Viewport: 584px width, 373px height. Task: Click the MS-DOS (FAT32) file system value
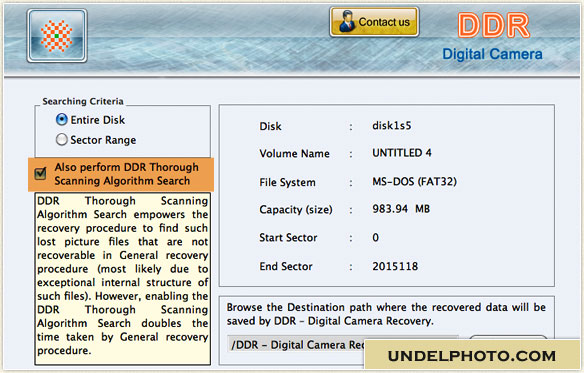414,182
